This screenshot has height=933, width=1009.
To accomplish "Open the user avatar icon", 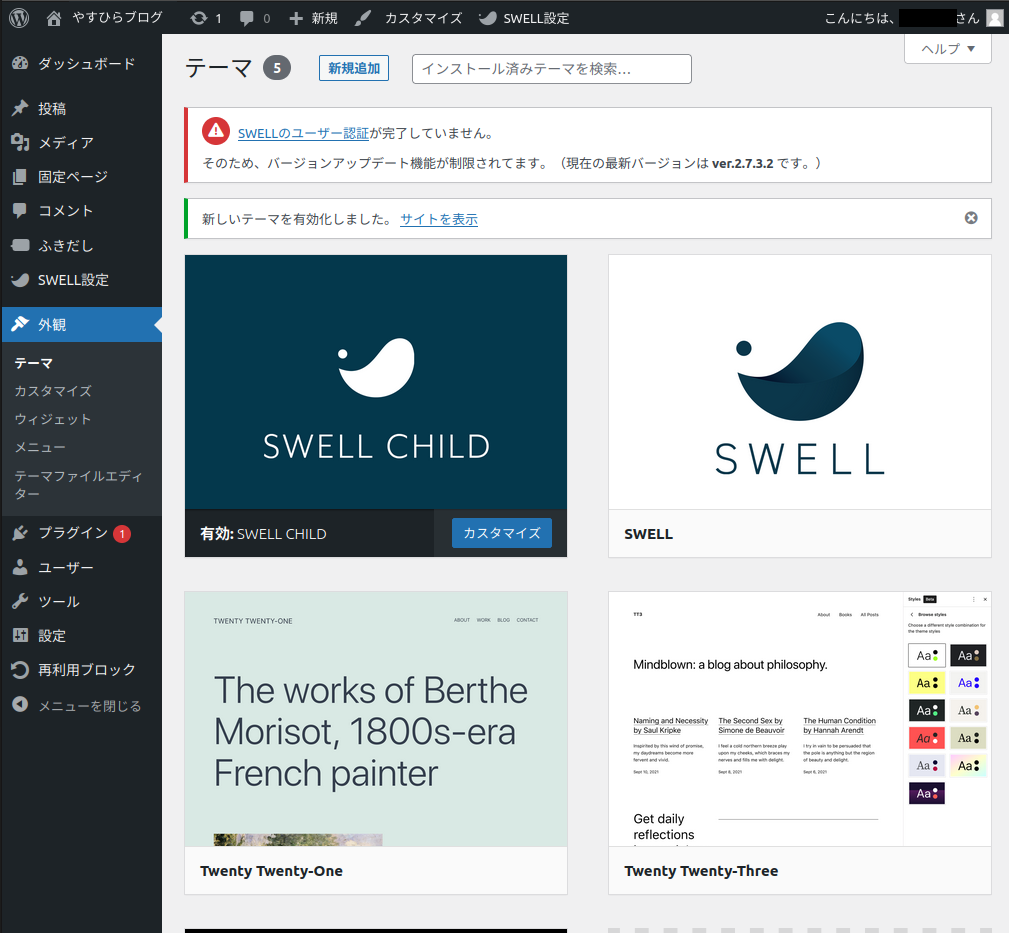I will point(995,18).
